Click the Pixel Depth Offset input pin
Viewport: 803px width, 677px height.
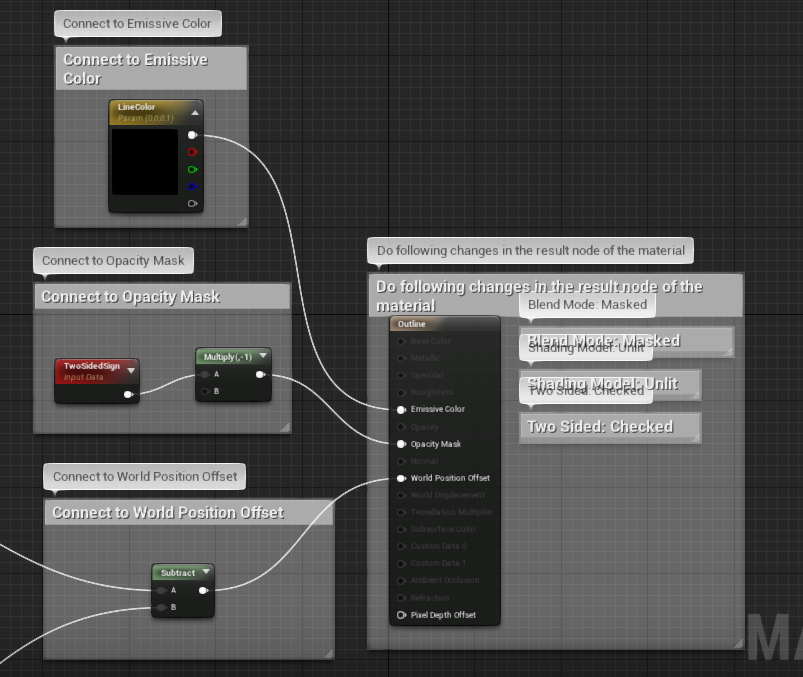[x=402, y=615]
